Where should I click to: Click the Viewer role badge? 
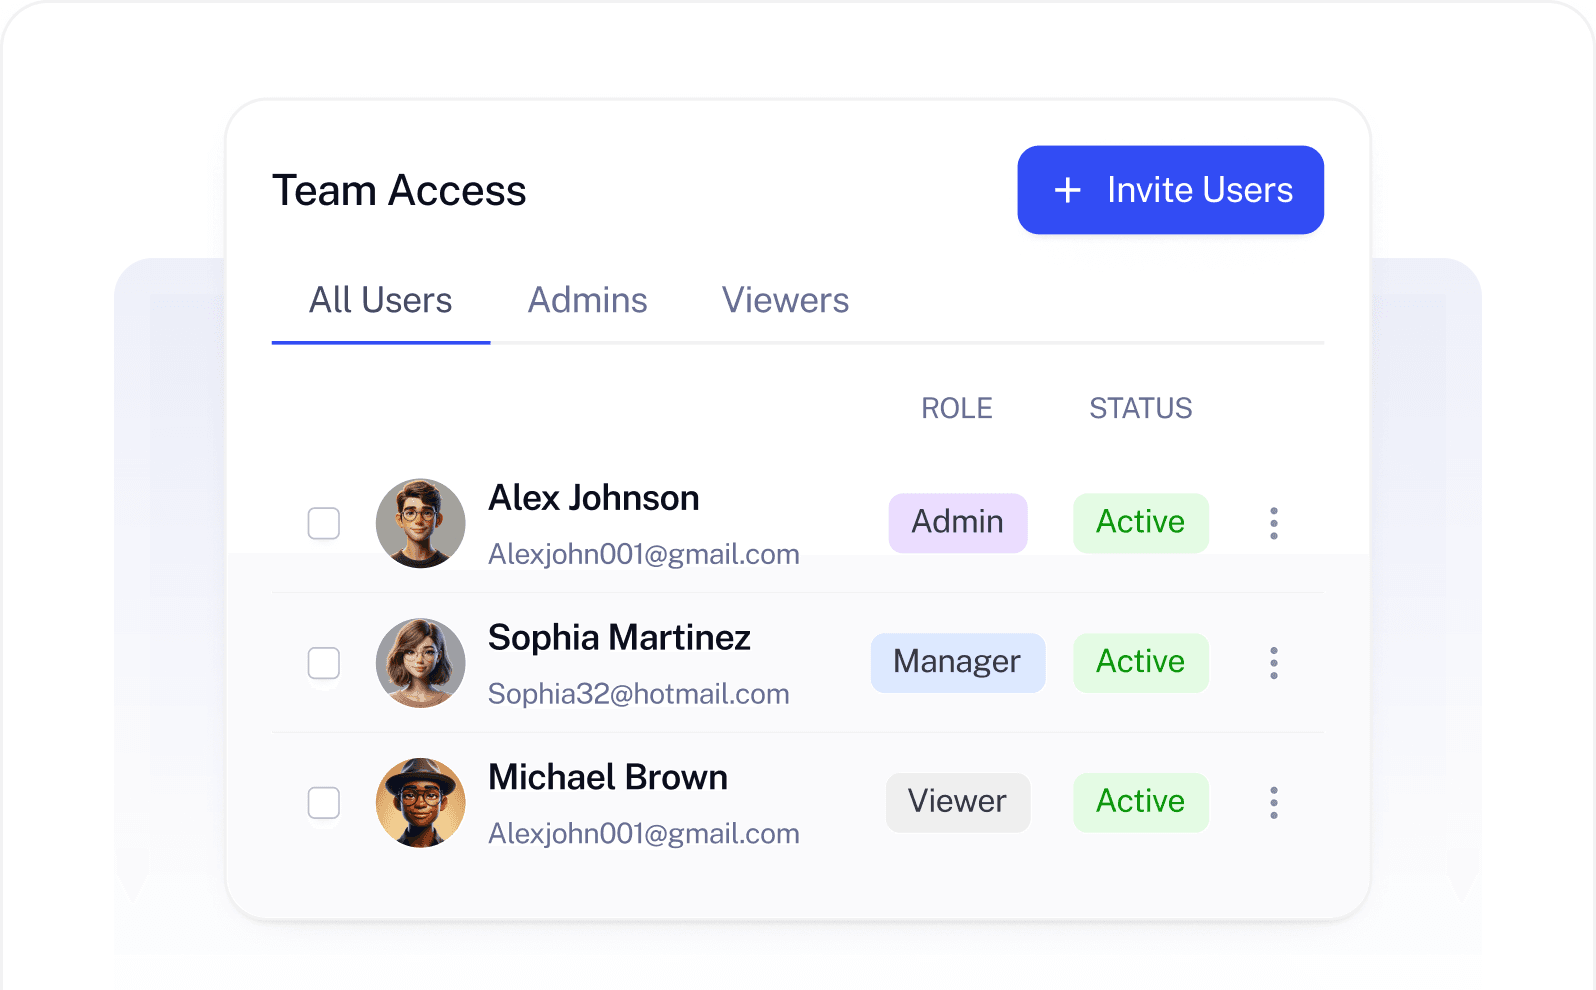point(958,803)
